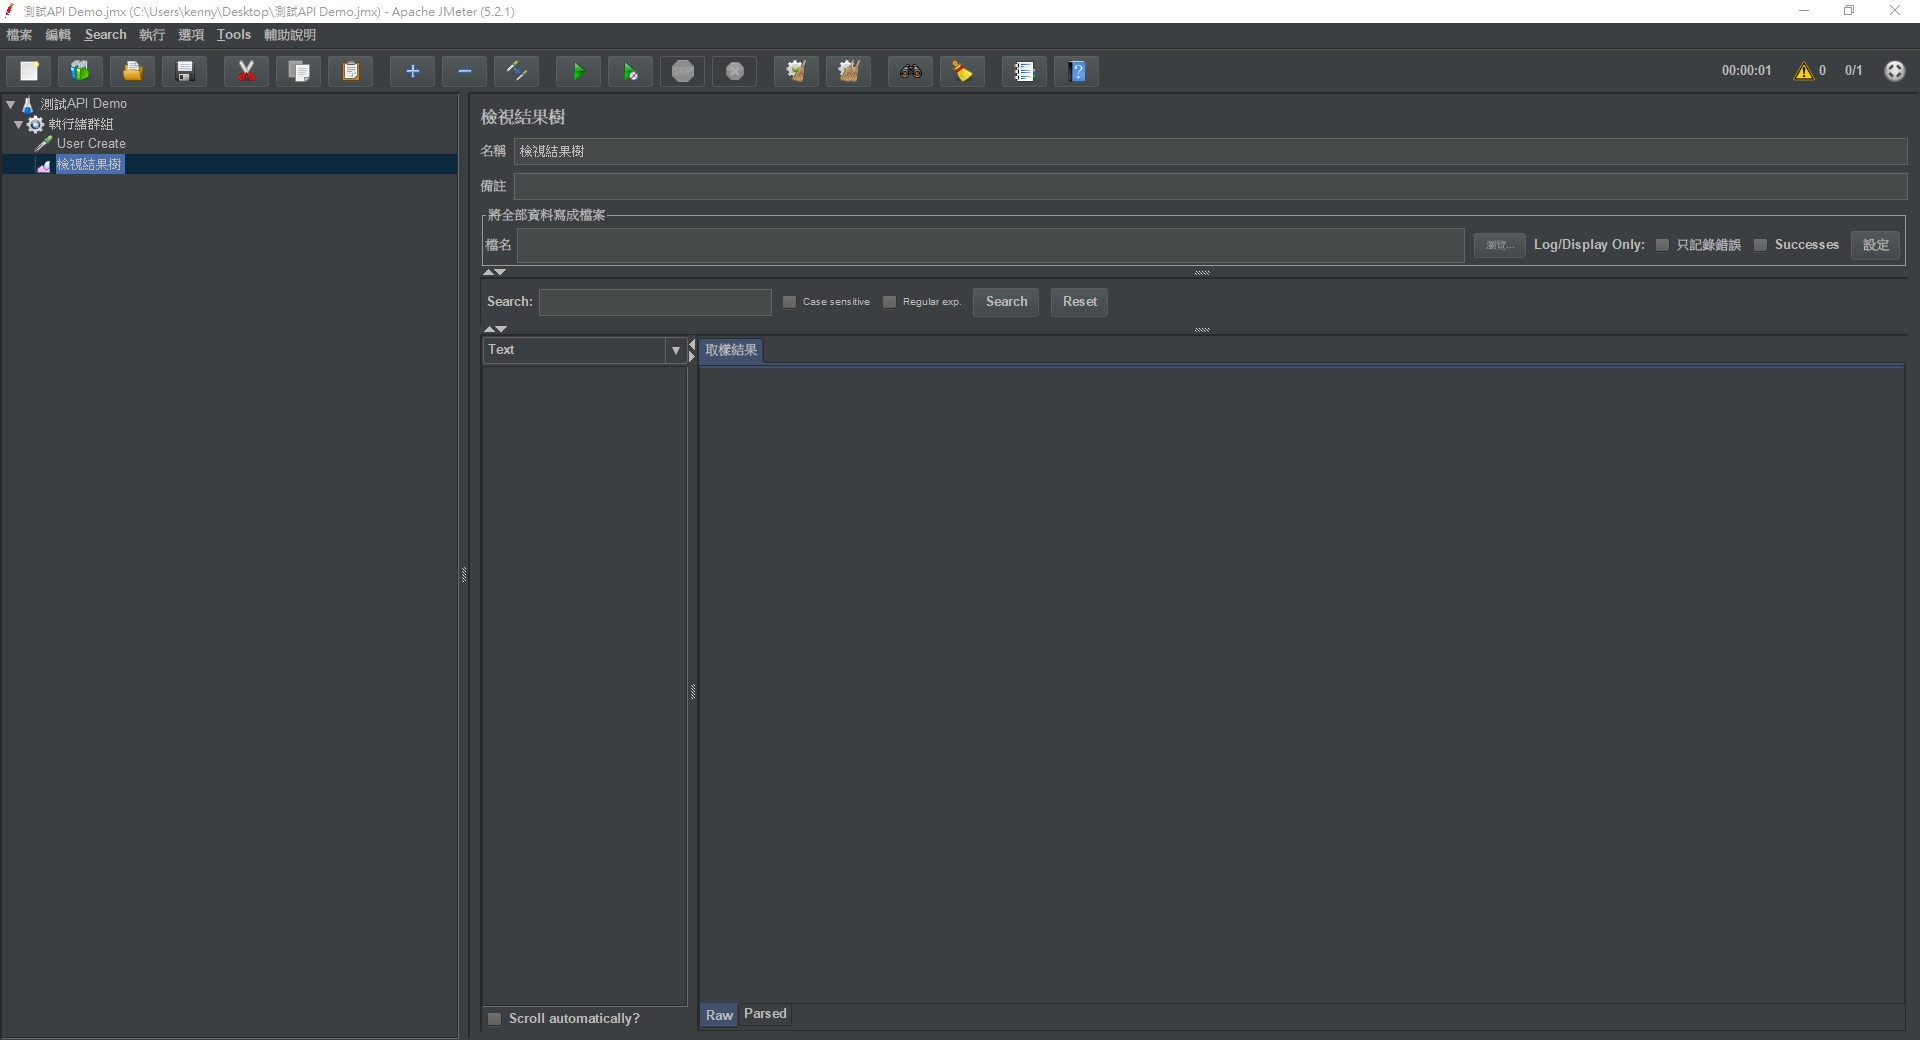Click the Clear All broom icon
The height and width of the screenshot is (1040, 1920).
click(849, 71)
